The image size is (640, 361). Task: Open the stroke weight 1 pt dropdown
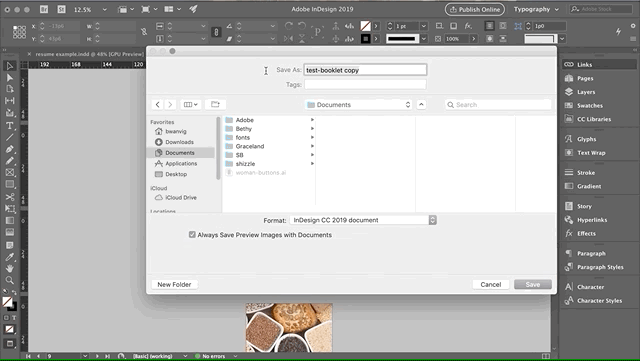pos(424,26)
